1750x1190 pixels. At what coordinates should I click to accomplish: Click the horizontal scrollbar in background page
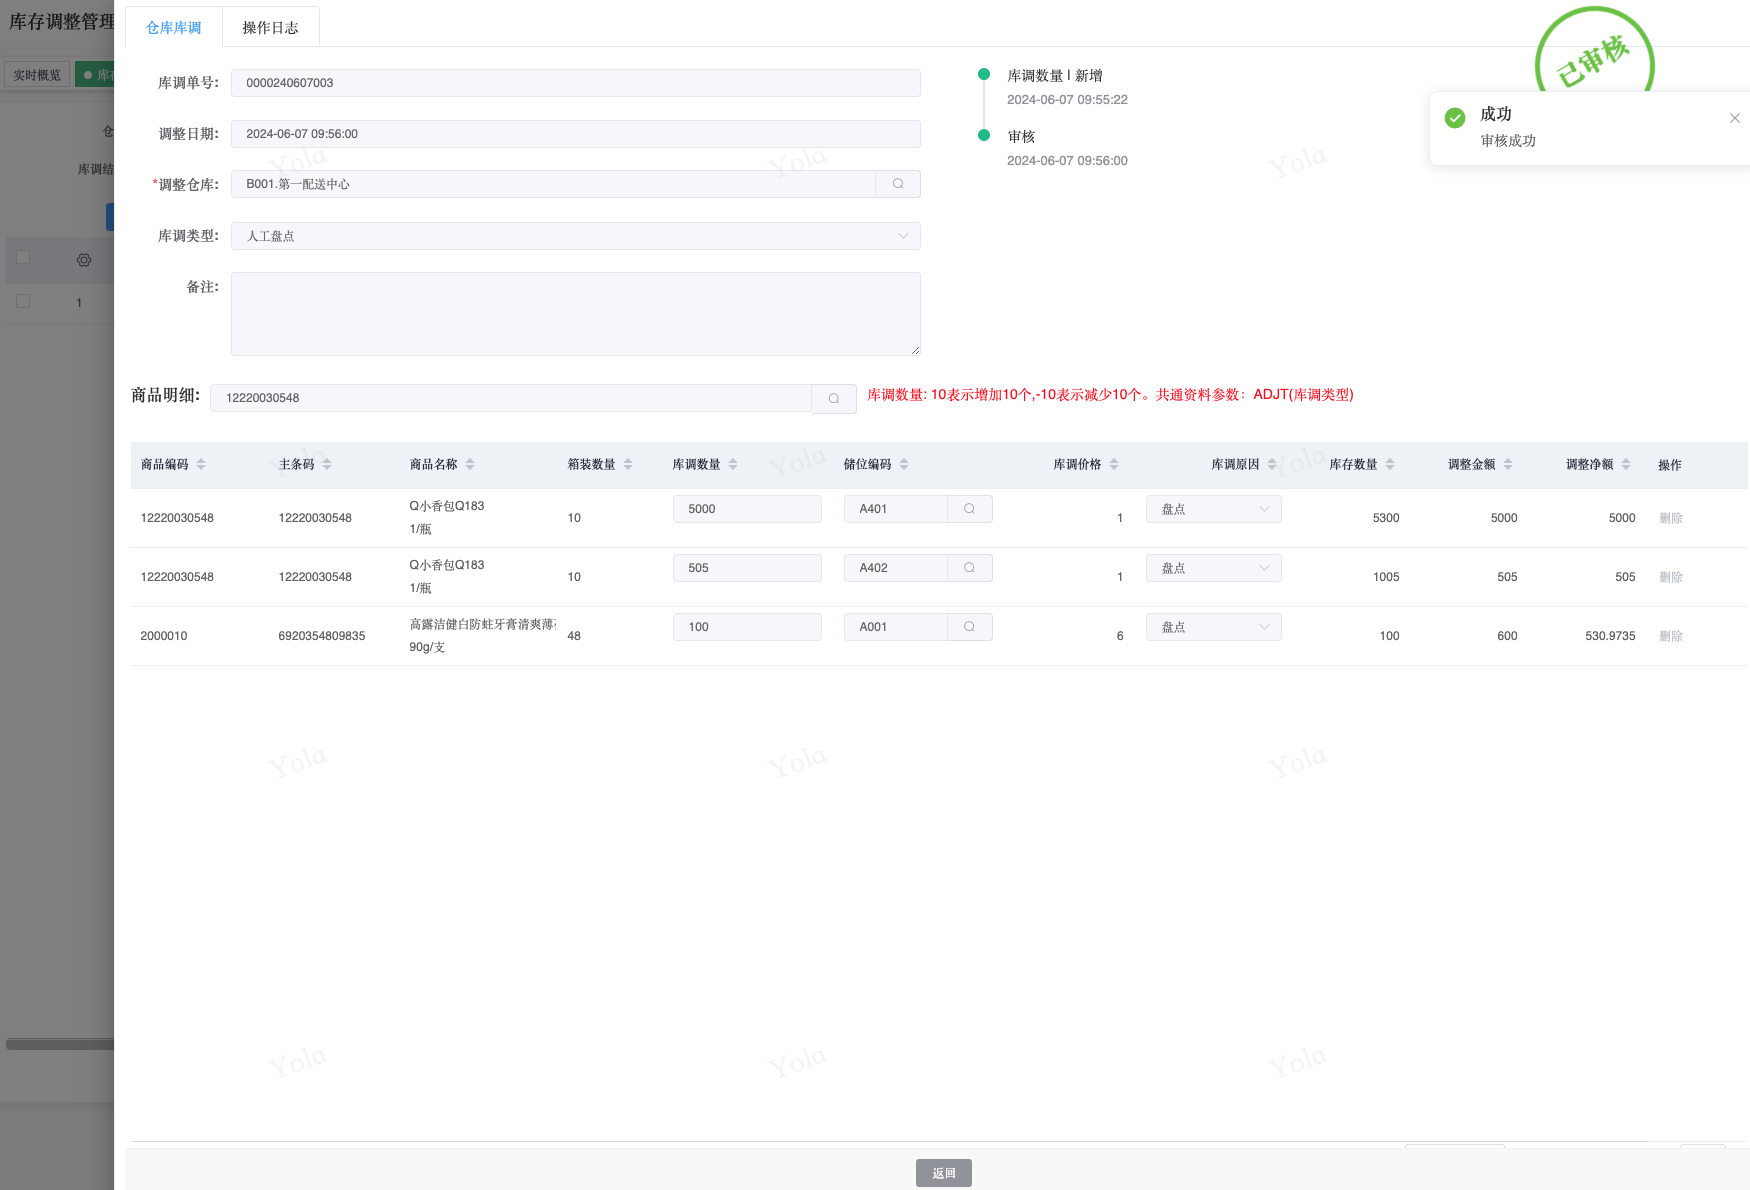pyautogui.click(x=60, y=1044)
